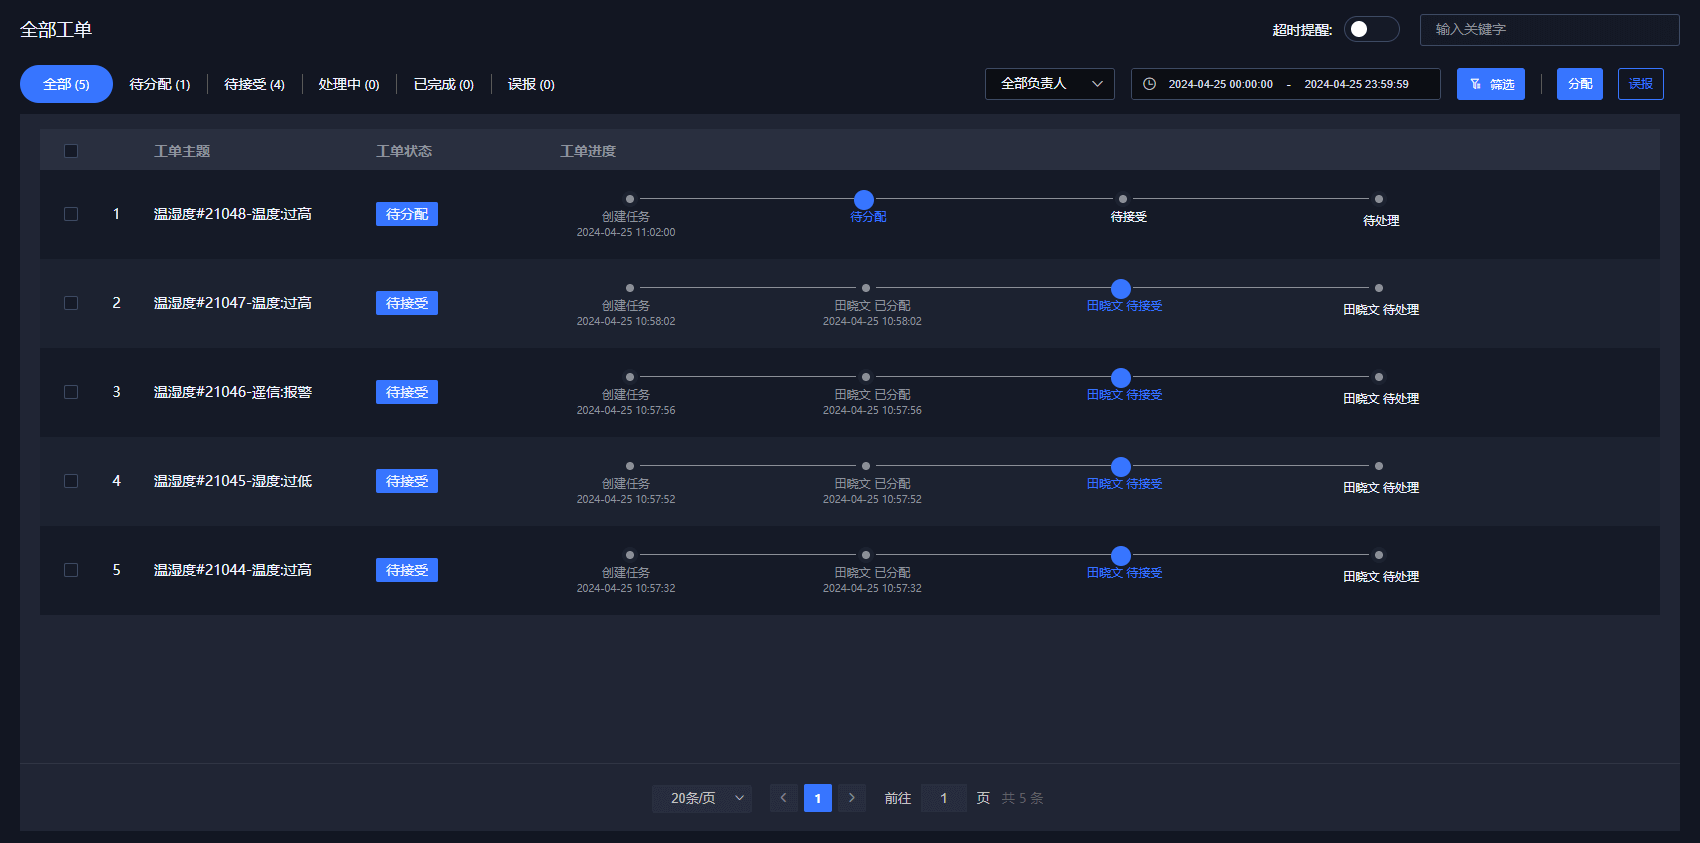Click active 待接受 node for 温湿度#21047
The width and height of the screenshot is (1700, 843).
[x=1121, y=289]
